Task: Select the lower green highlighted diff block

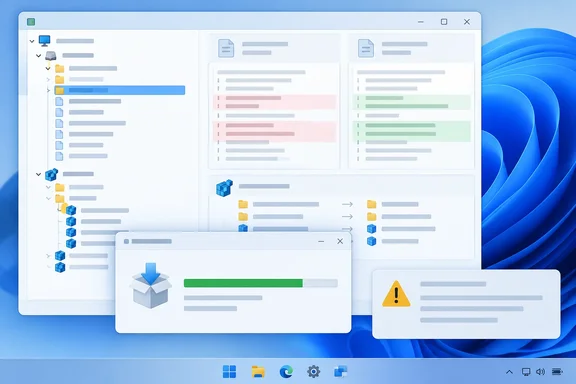Action: click(412, 131)
